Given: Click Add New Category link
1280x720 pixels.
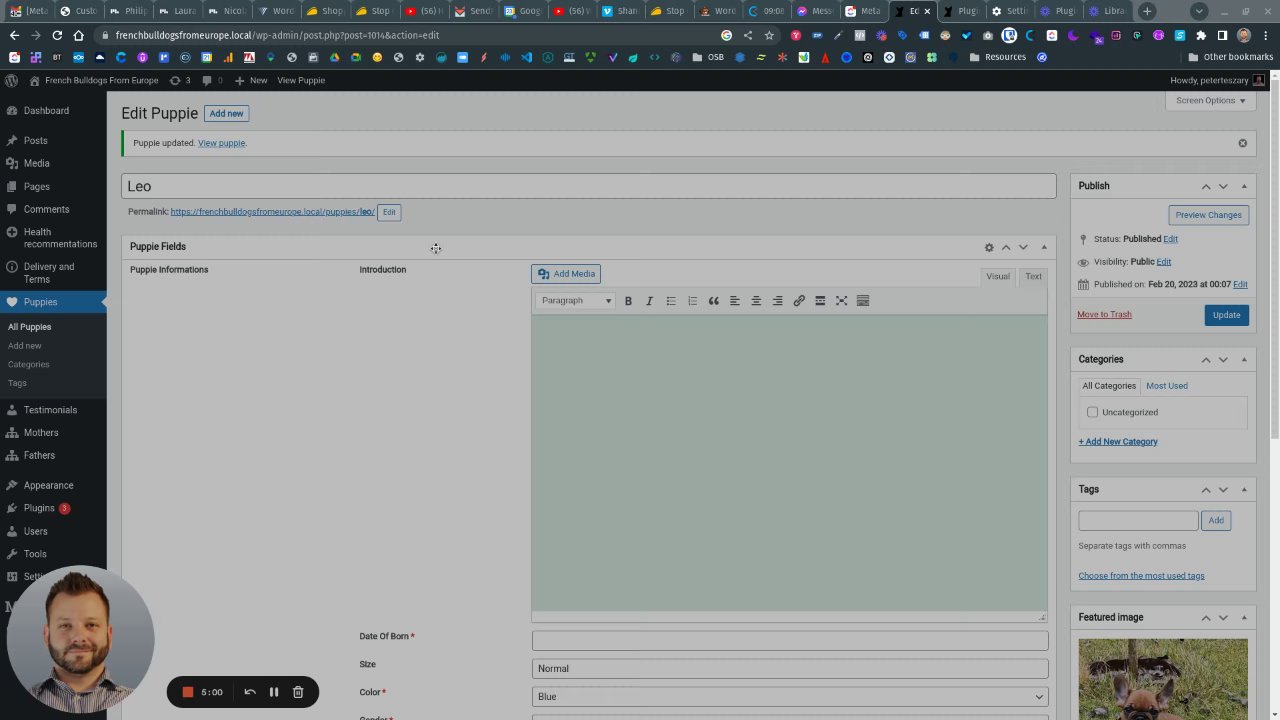Looking at the screenshot, I should click(x=1118, y=442).
